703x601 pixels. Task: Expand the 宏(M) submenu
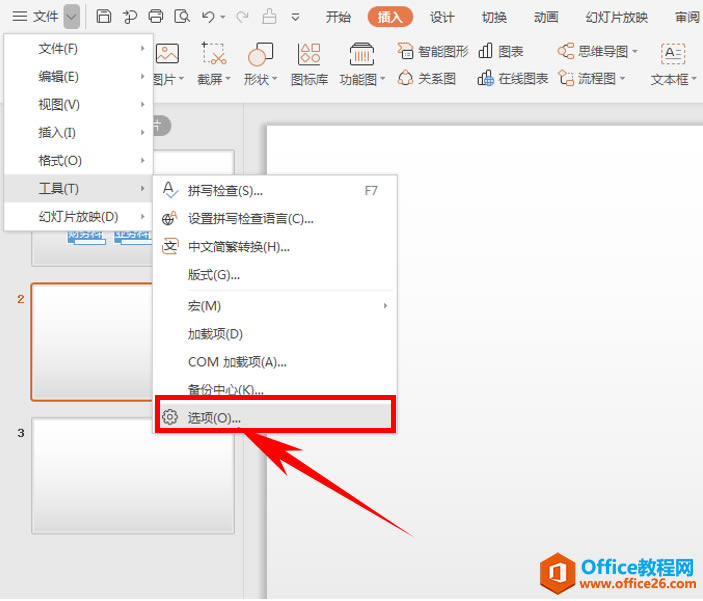tap(275, 306)
